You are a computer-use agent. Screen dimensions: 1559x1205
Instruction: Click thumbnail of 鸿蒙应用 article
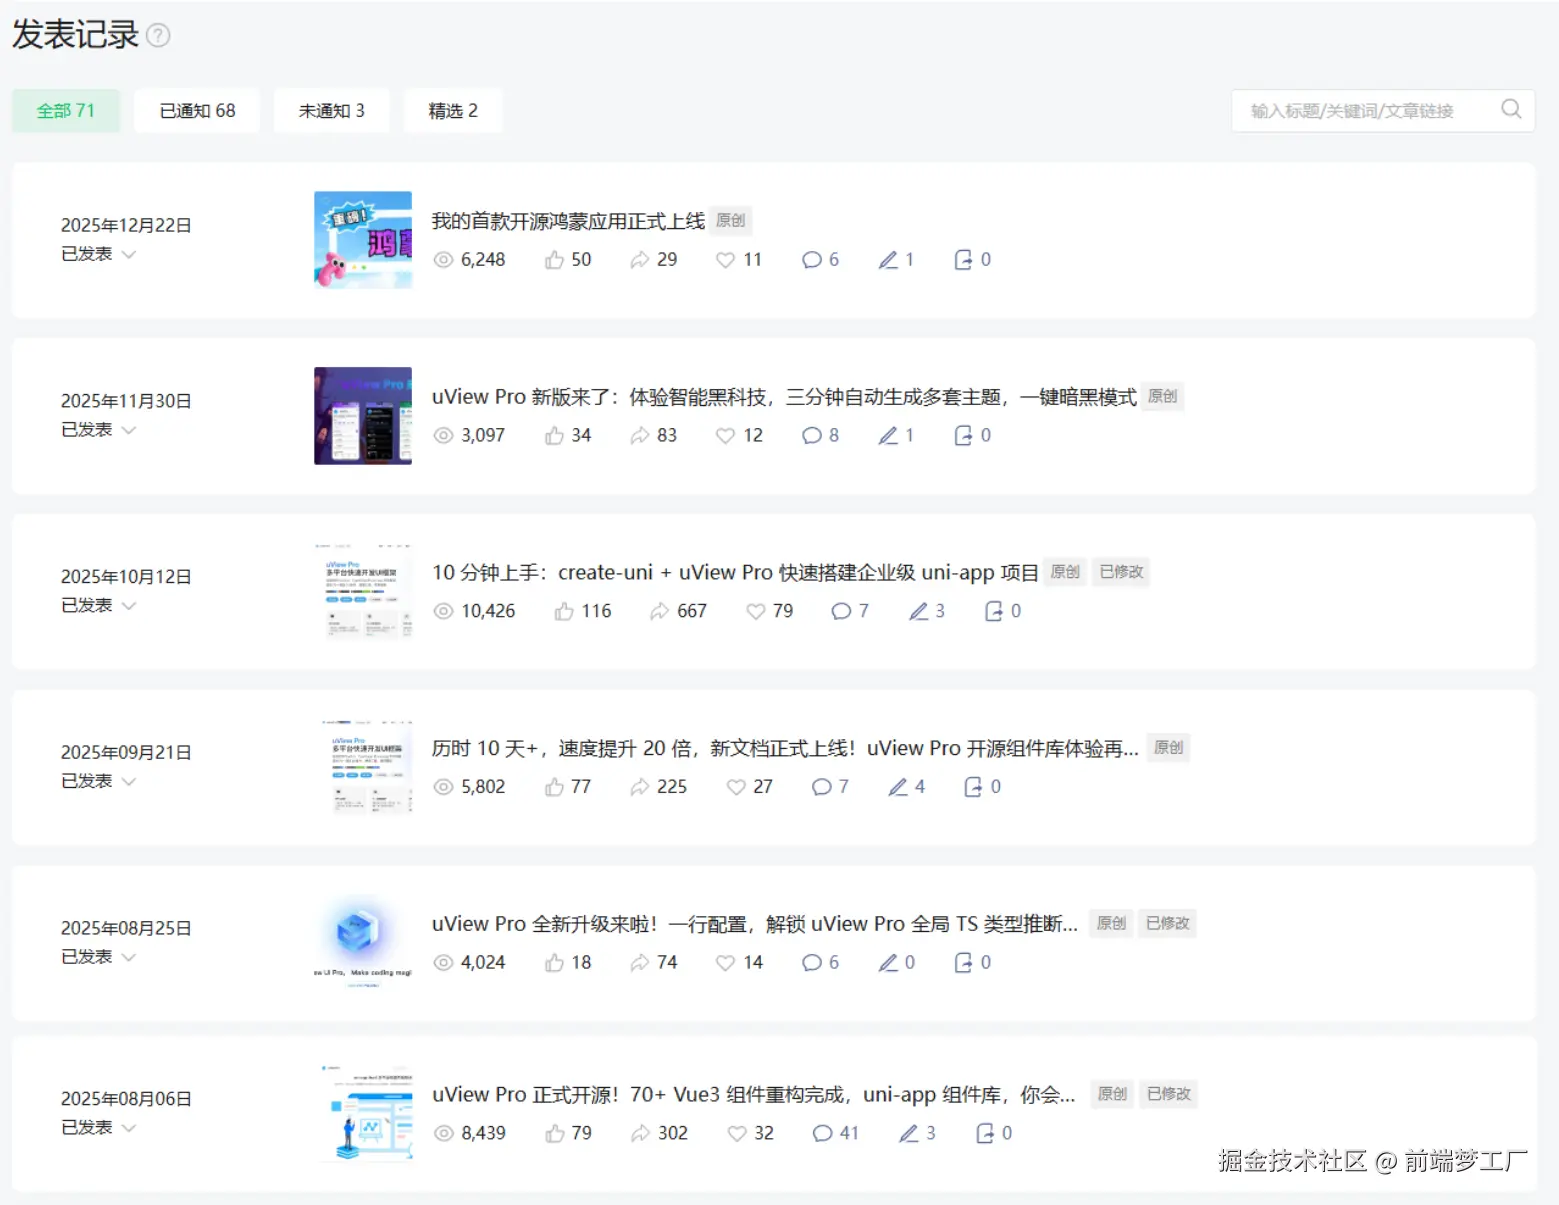[363, 240]
